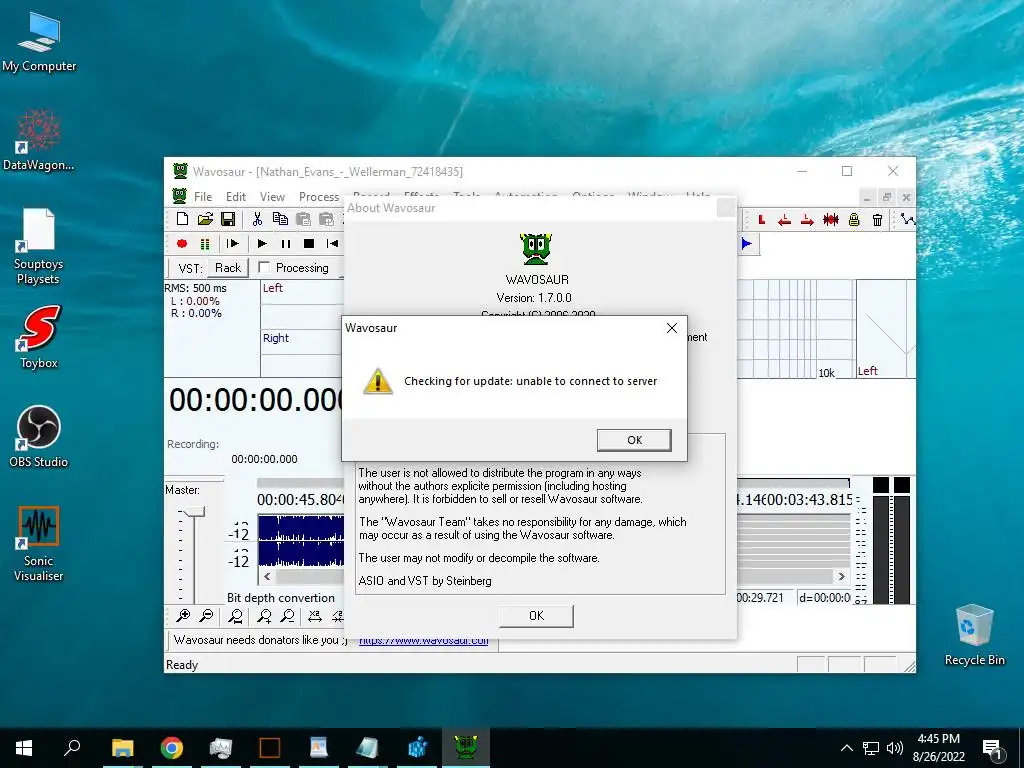Click the vertical zoom out magnifier icon

(x=287, y=615)
